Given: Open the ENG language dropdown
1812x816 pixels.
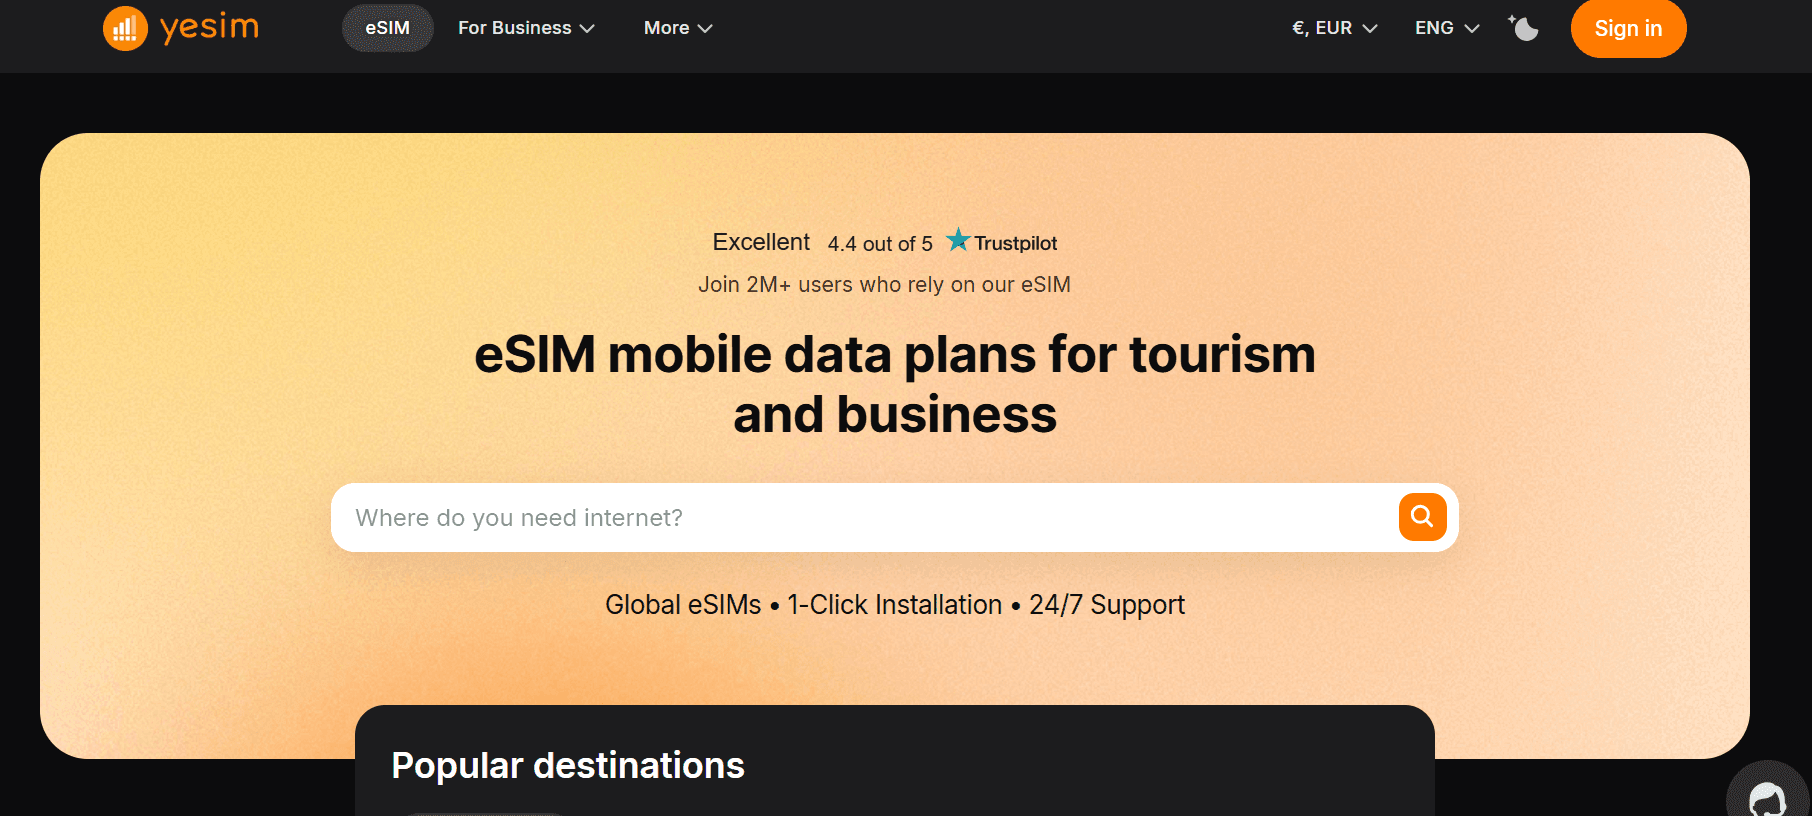Looking at the screenshot, I should pos(1434,28).
